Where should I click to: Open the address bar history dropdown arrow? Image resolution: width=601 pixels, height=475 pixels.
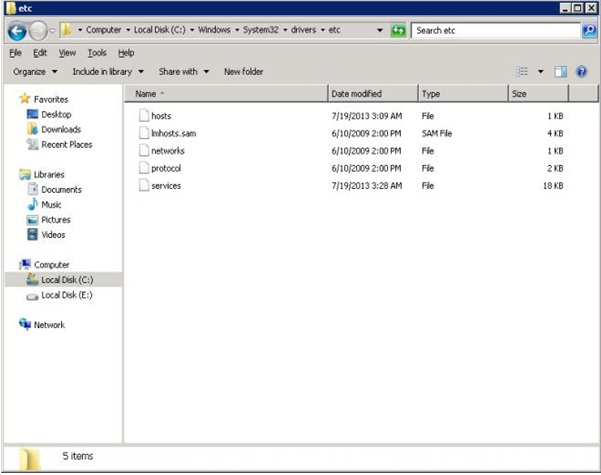[380, 30]
